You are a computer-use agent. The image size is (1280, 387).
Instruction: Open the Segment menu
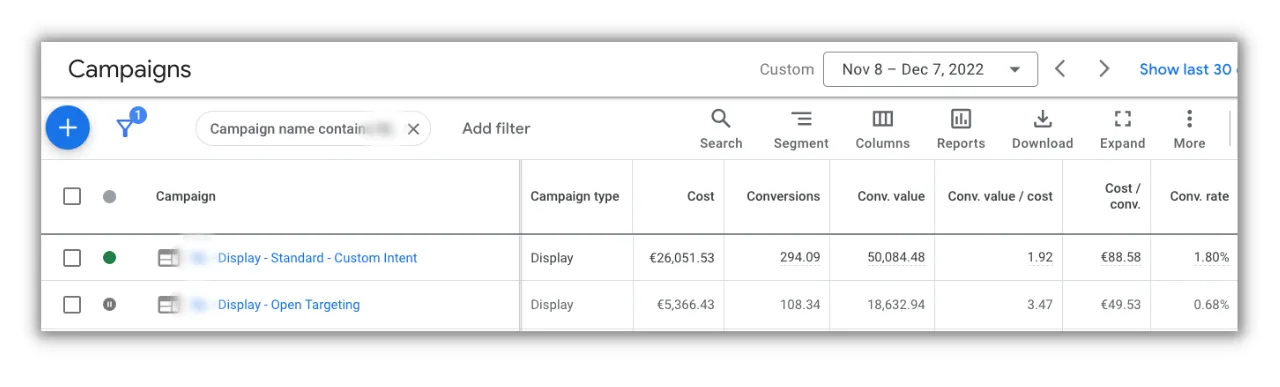click(801, 130)
